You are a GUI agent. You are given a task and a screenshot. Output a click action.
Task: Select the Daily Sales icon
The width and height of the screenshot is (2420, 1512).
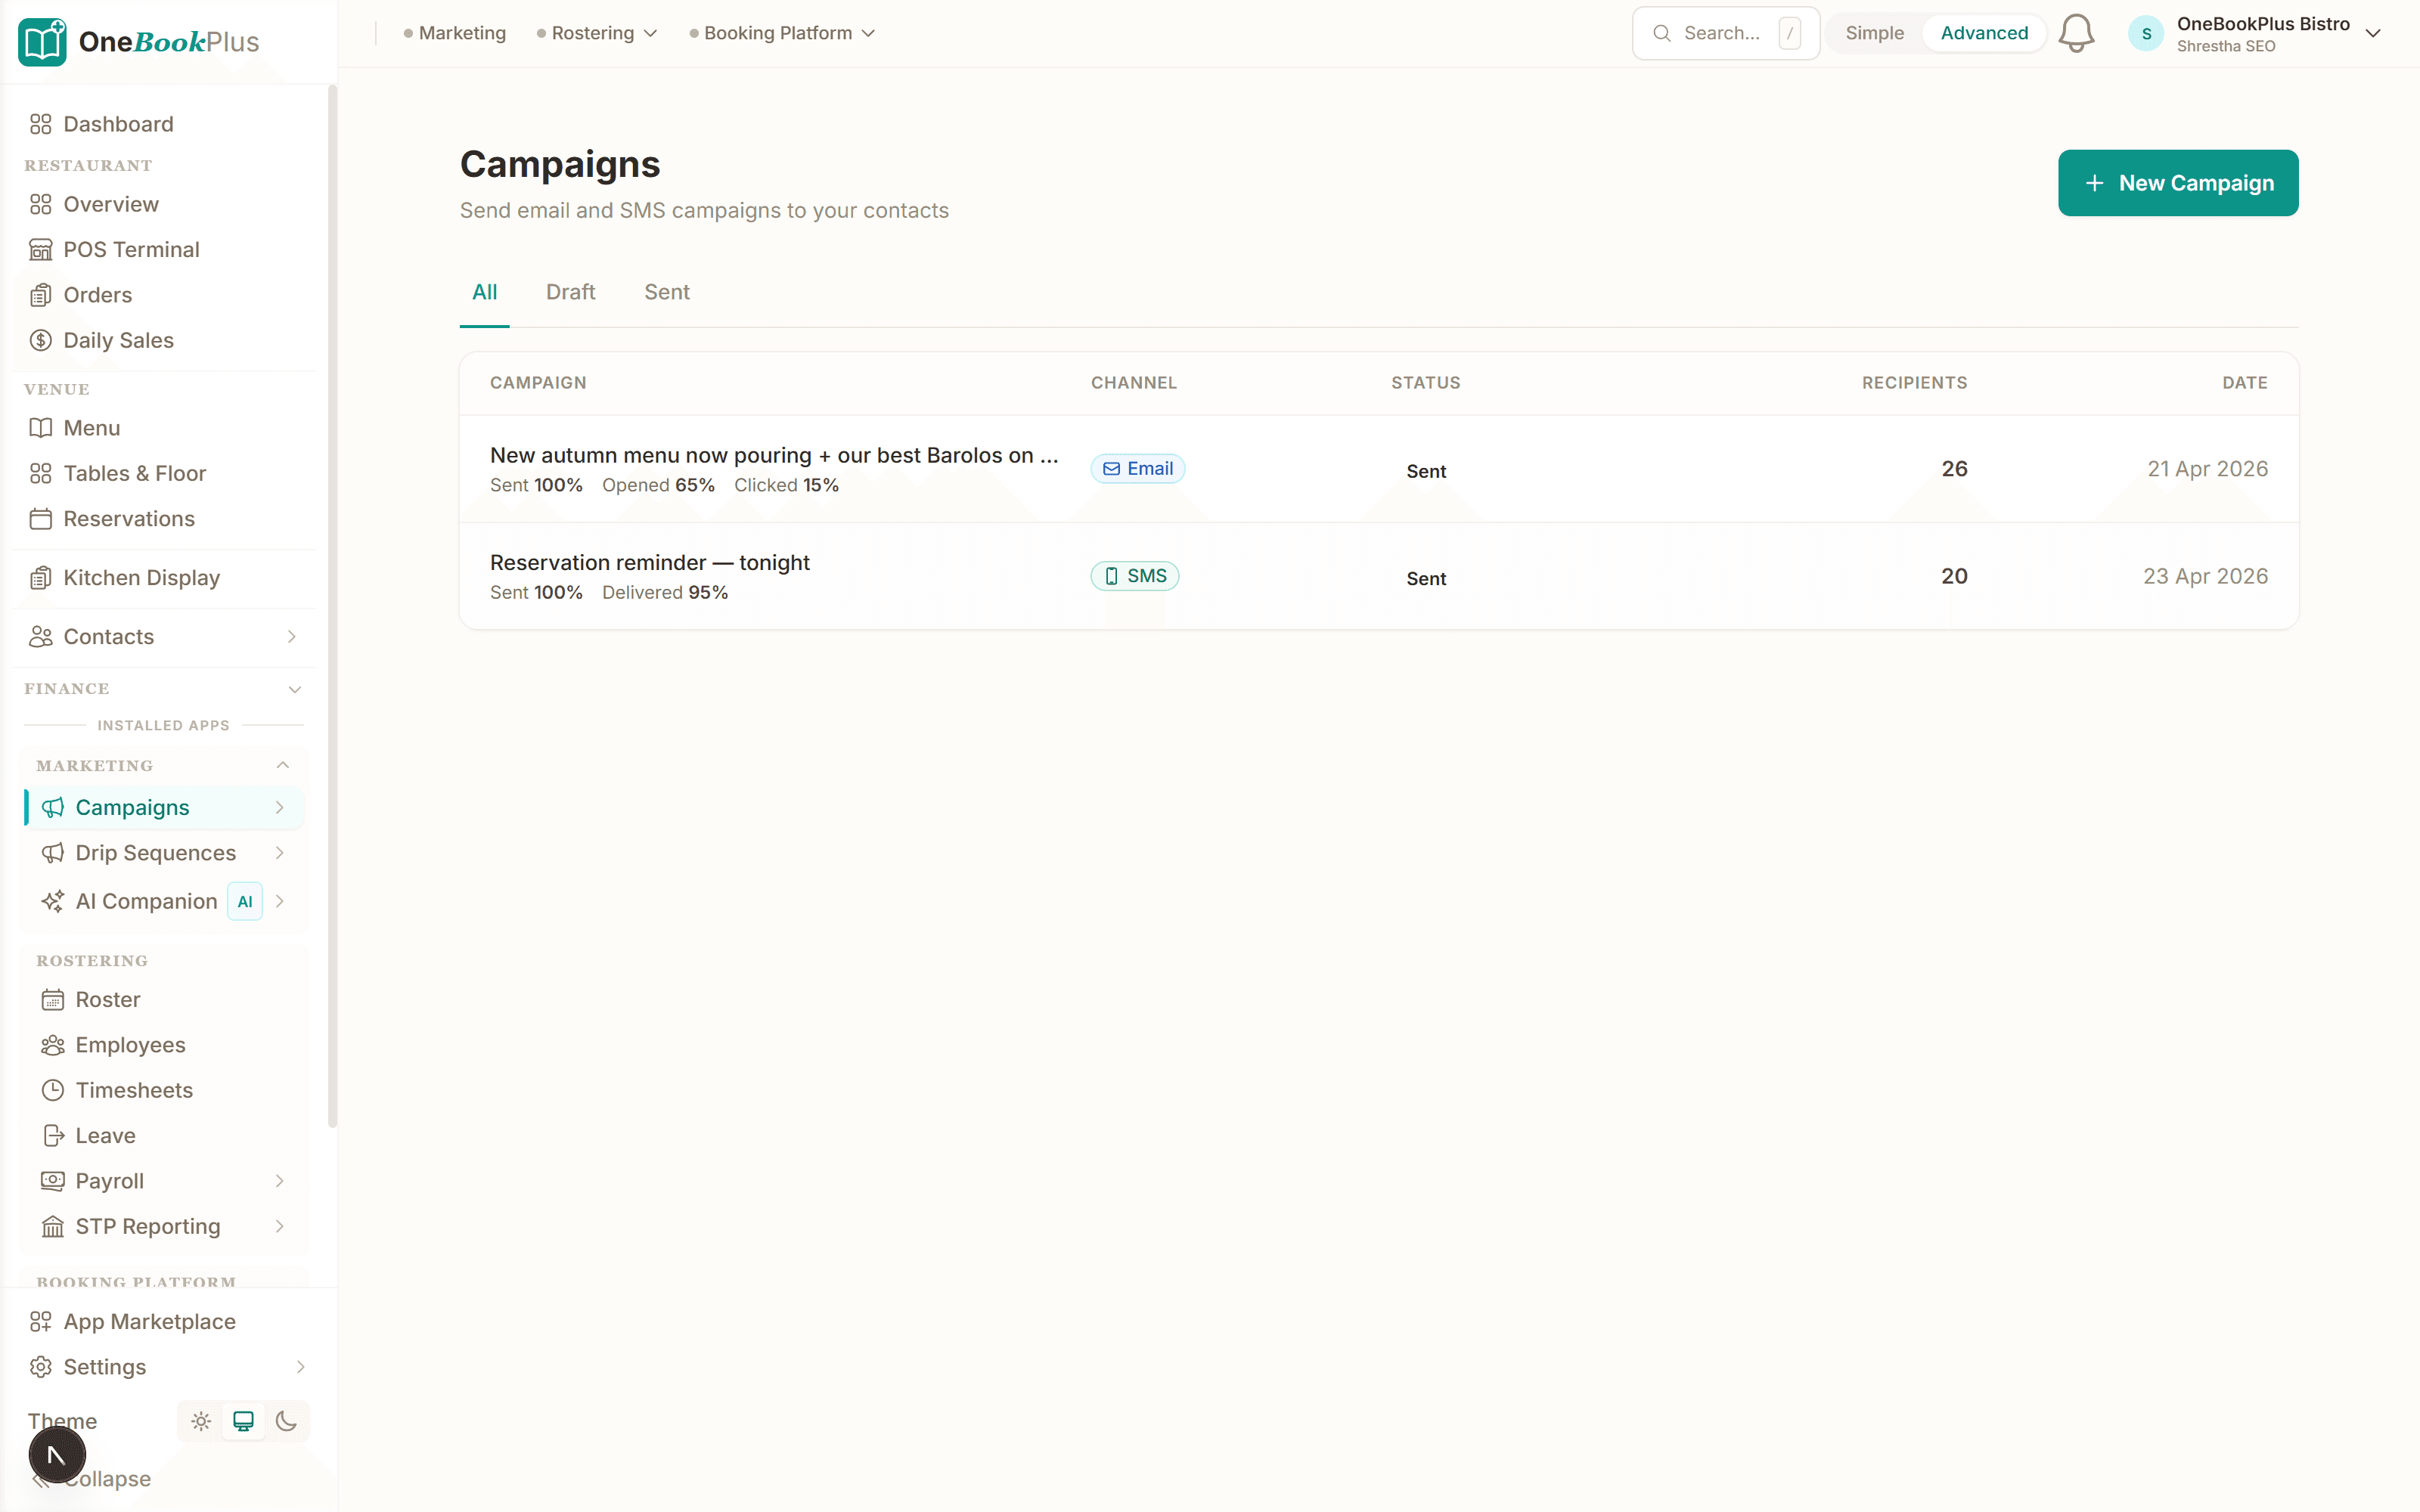[x=41, y=340]
